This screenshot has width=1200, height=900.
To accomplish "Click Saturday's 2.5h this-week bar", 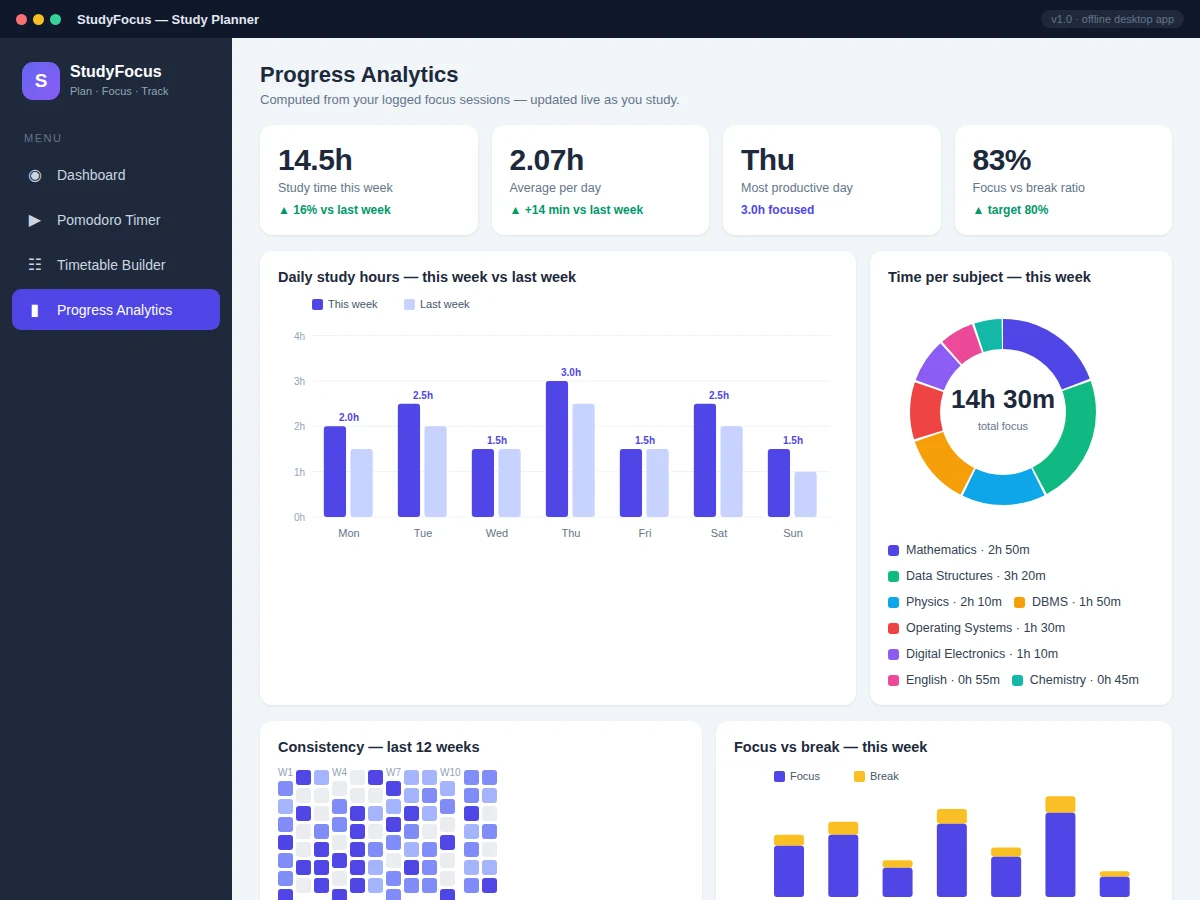I will point(705,460).
